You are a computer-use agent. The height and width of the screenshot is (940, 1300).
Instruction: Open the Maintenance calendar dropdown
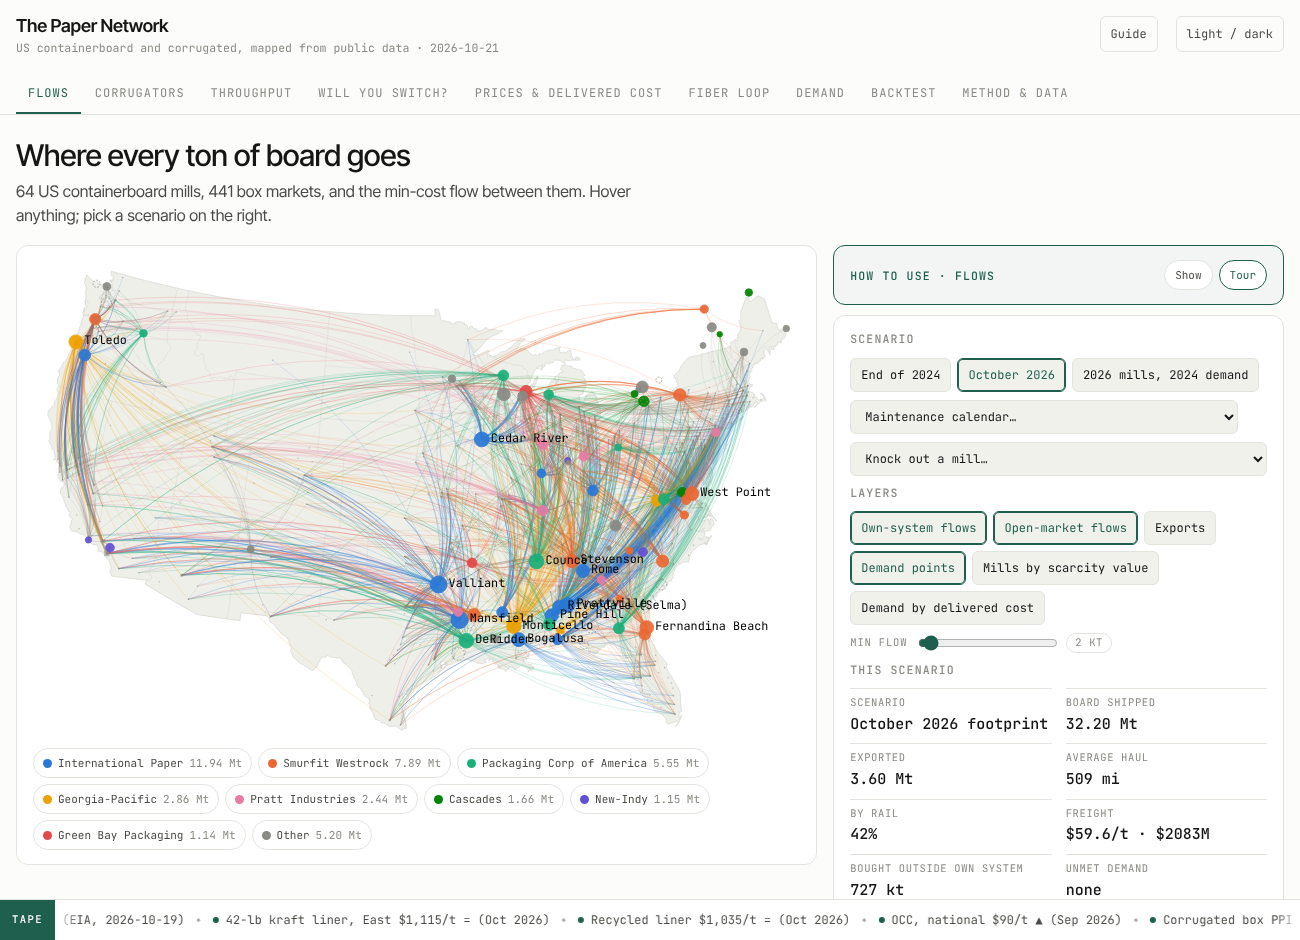[1044, 417]
